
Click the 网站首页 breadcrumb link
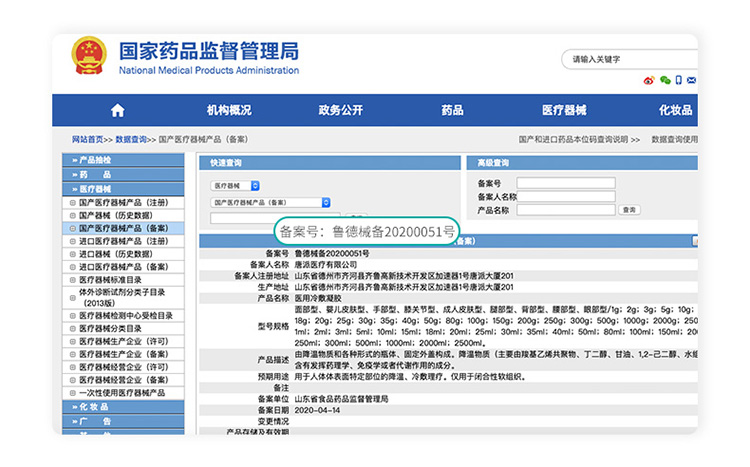tap(87, 139)
